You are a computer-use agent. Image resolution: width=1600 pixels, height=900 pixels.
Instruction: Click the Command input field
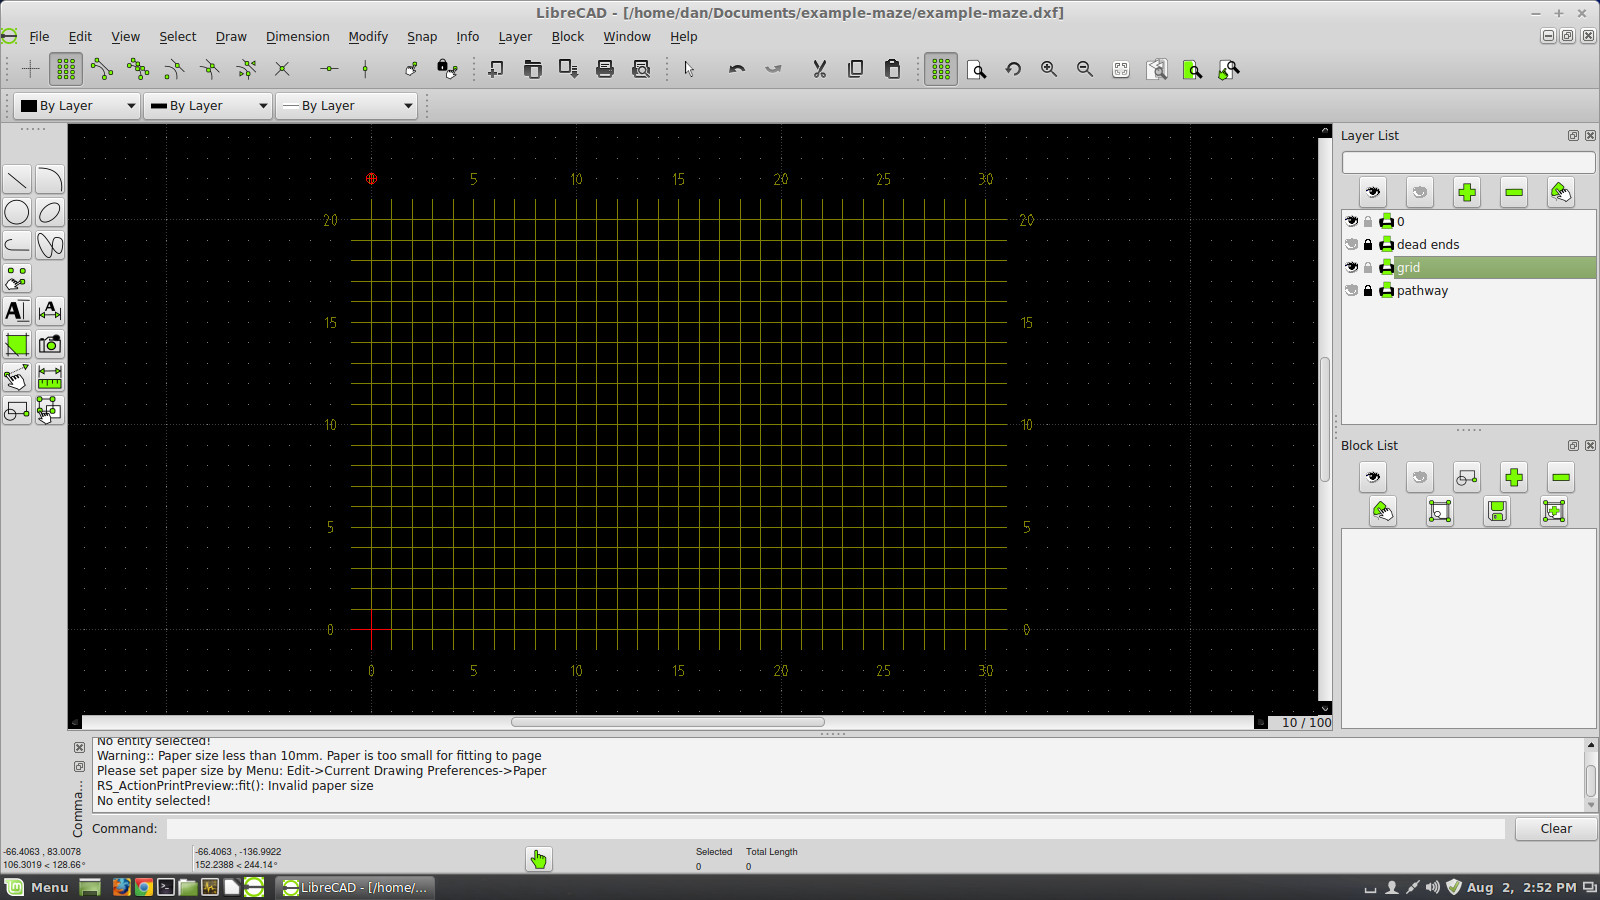(835, 828)
